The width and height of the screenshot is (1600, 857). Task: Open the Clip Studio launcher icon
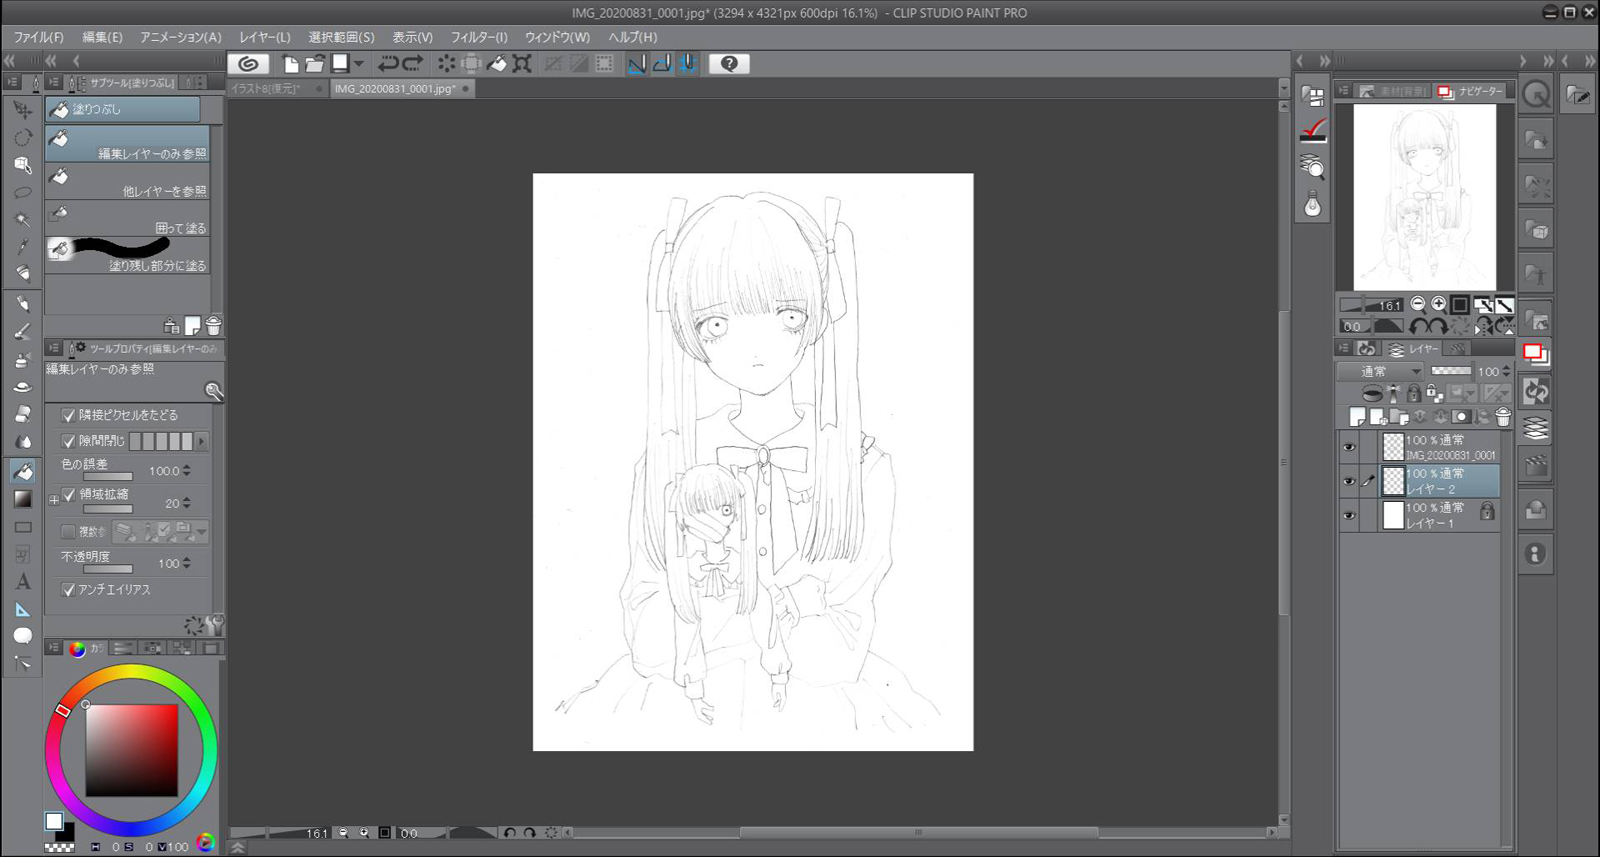click(x=249, y=64)
